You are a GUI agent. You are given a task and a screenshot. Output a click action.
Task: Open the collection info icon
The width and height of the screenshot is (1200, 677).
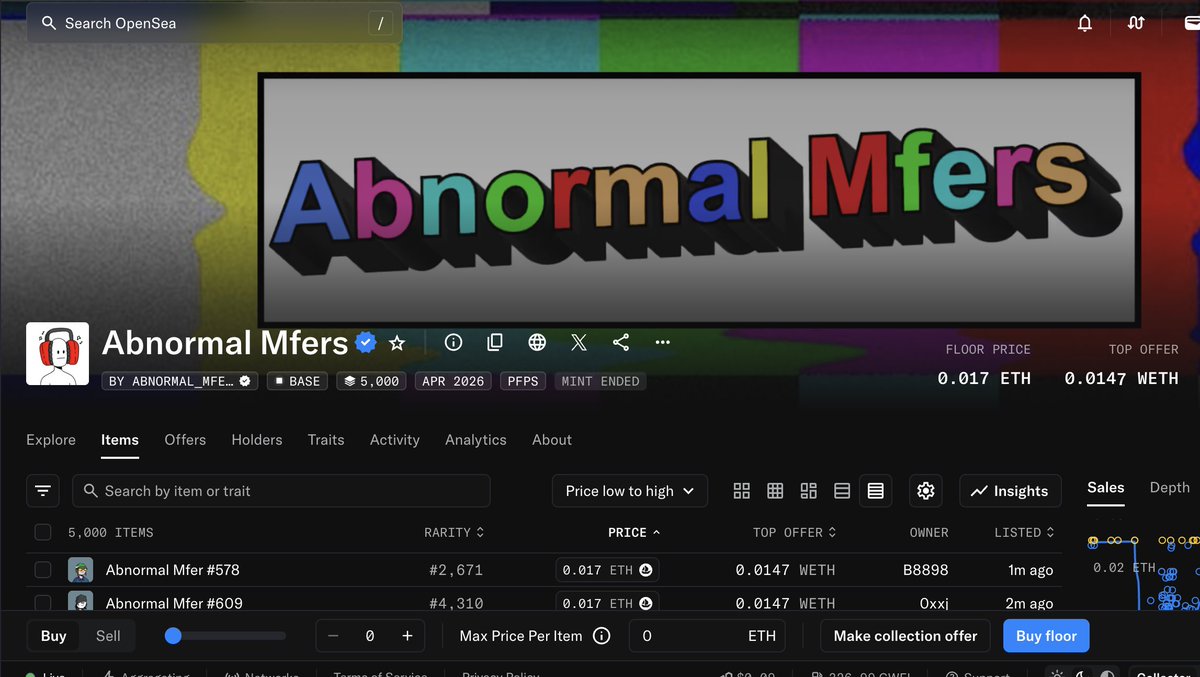tap(453, 342)
